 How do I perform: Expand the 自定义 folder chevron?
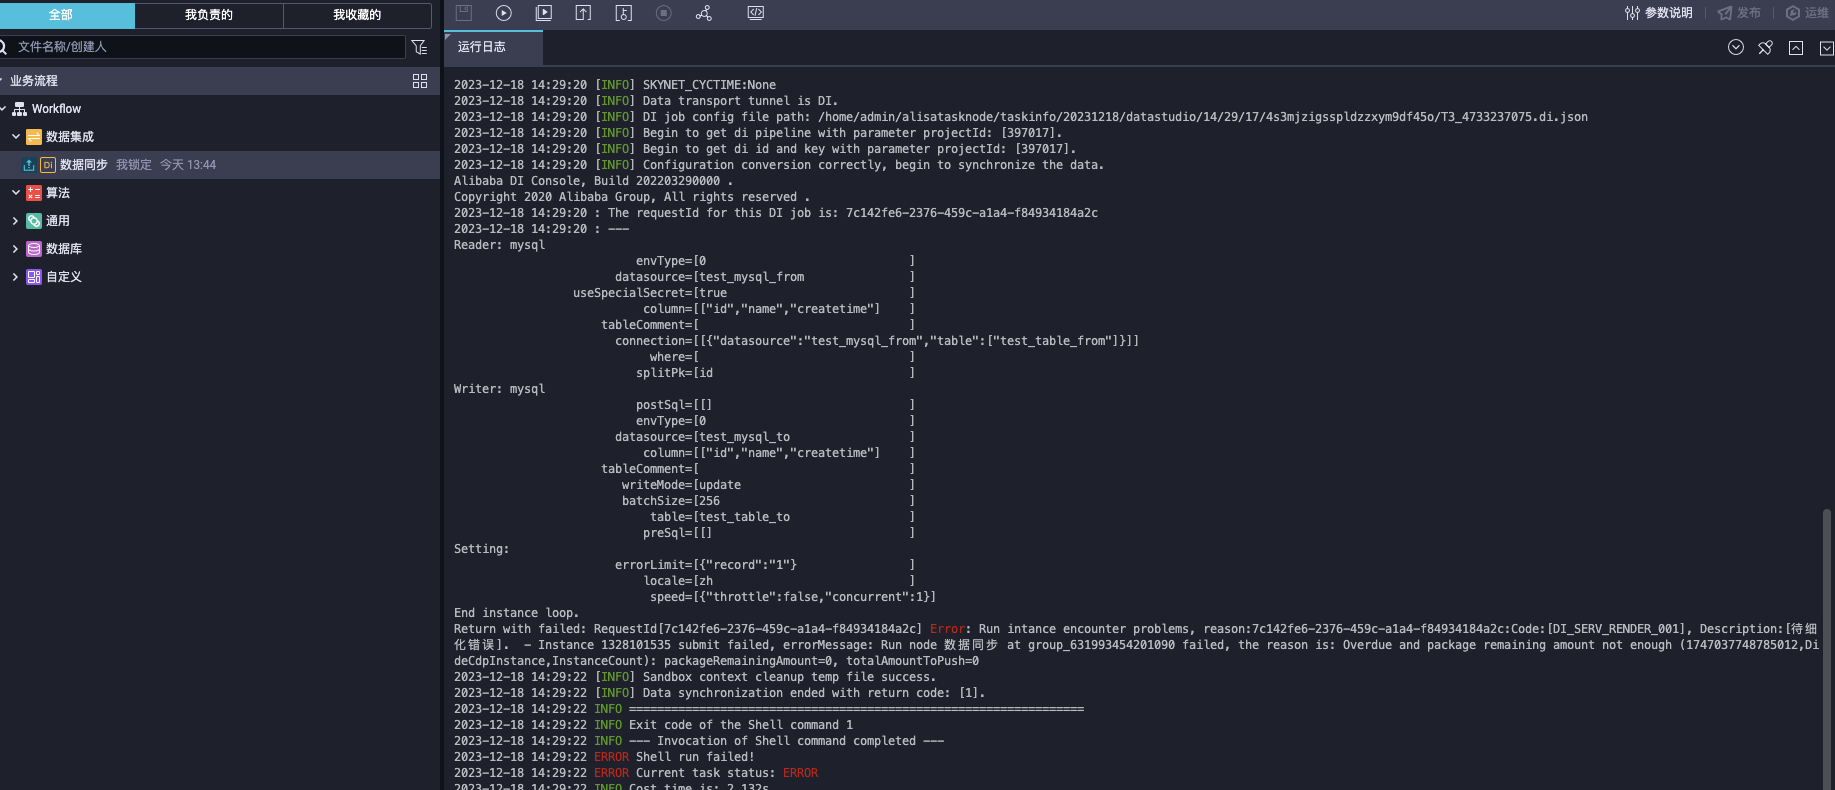coord(15,277)
